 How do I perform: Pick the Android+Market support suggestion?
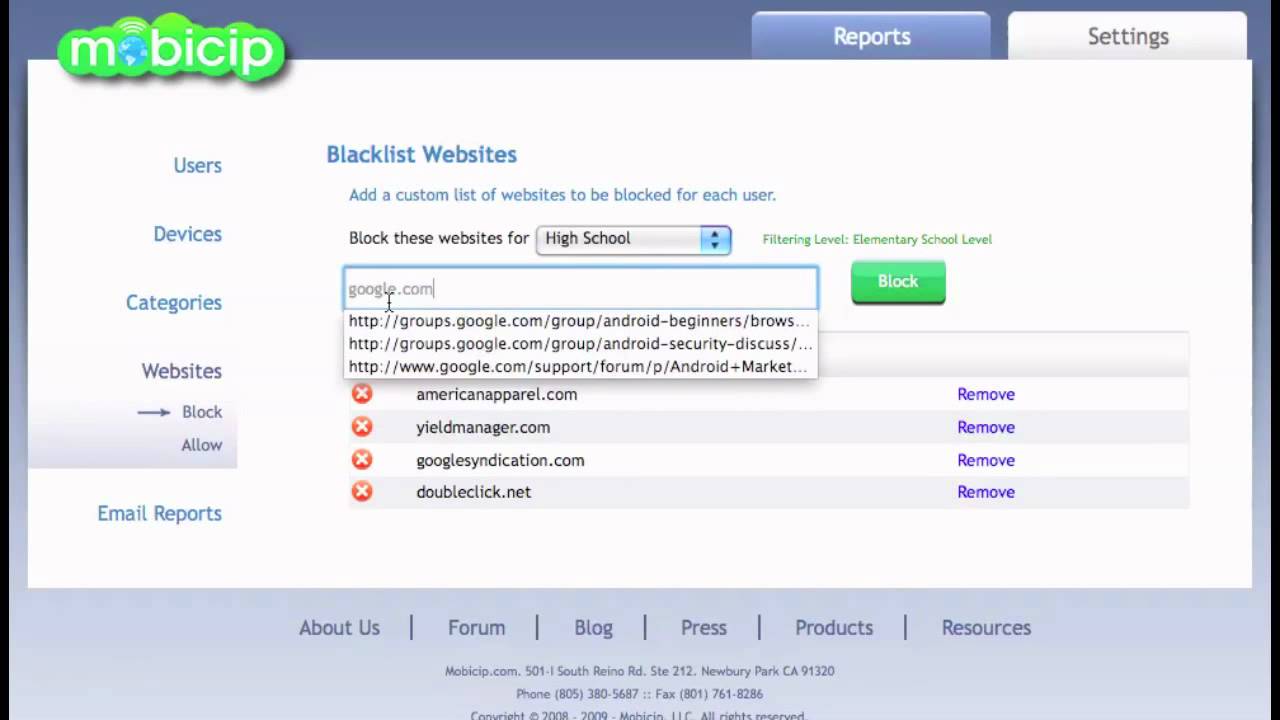tap(577, 367)
